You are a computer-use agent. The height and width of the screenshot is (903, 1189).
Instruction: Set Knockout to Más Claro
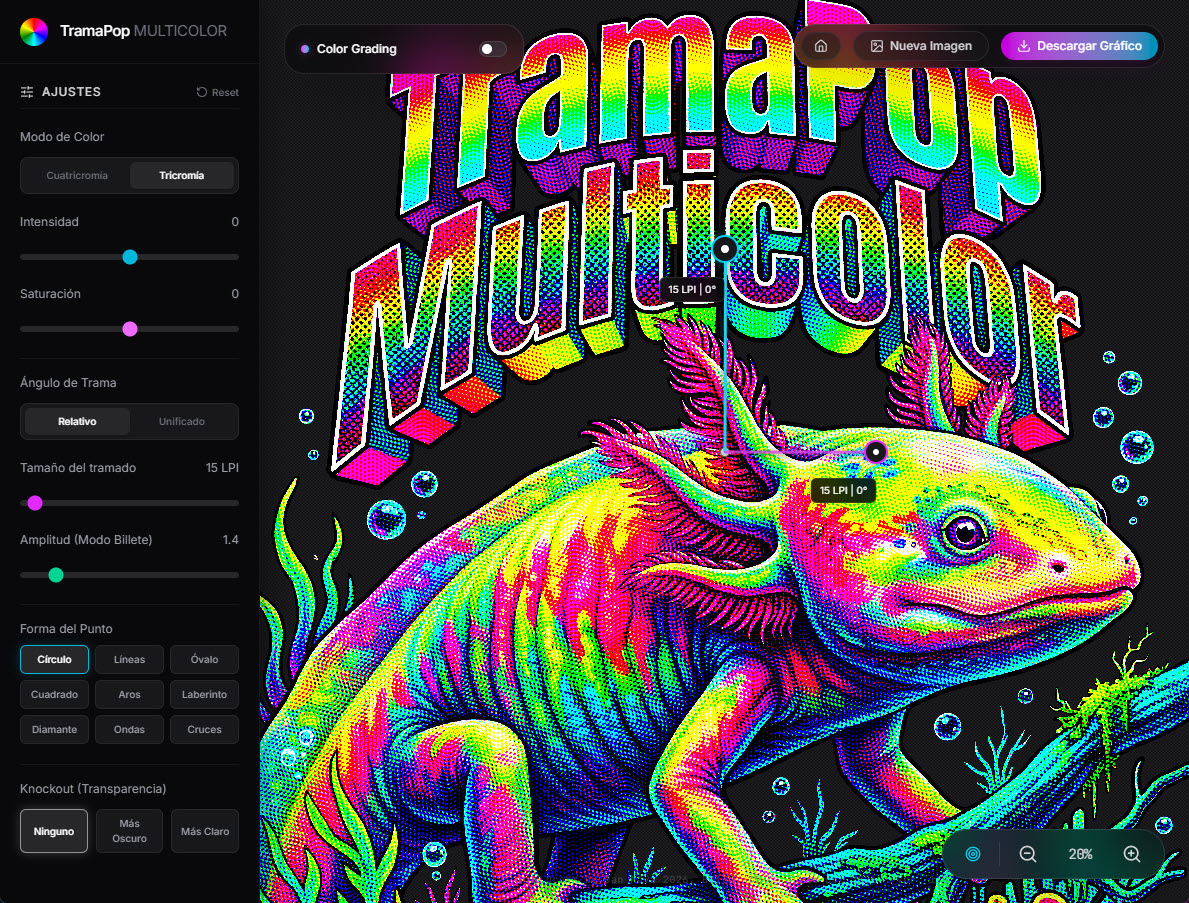pyautogui.click(x=205, y=831)
